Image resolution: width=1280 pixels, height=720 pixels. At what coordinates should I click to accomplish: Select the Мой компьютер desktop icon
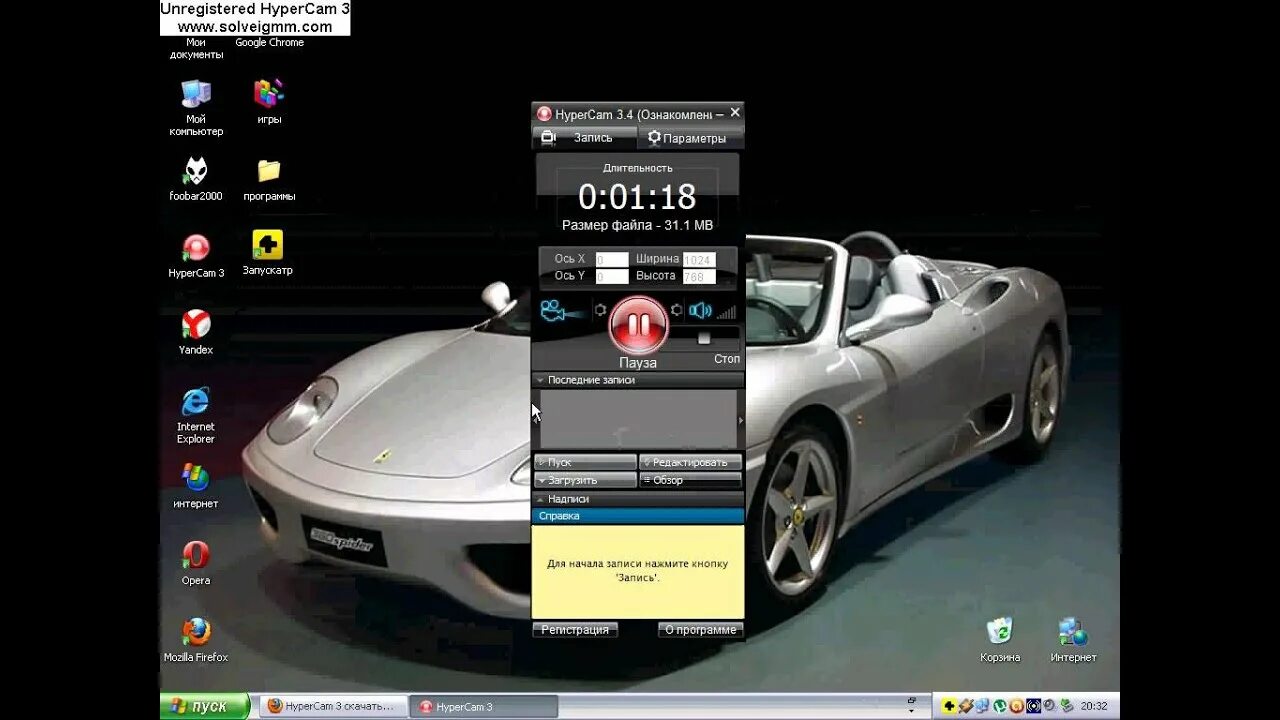[x=196, y=107]
